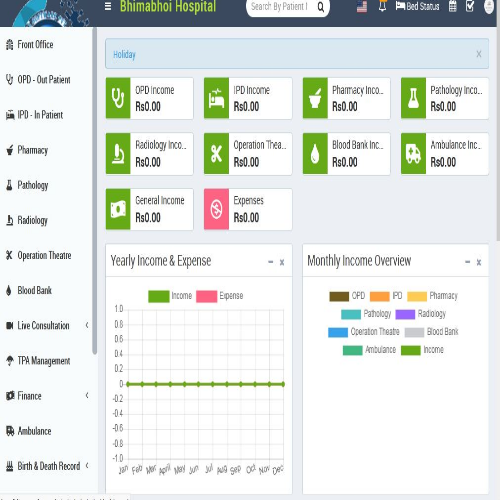This screenshot has height=500, width=500.
Task: Click the search magnifier icon
Action: tap(320, 7)
